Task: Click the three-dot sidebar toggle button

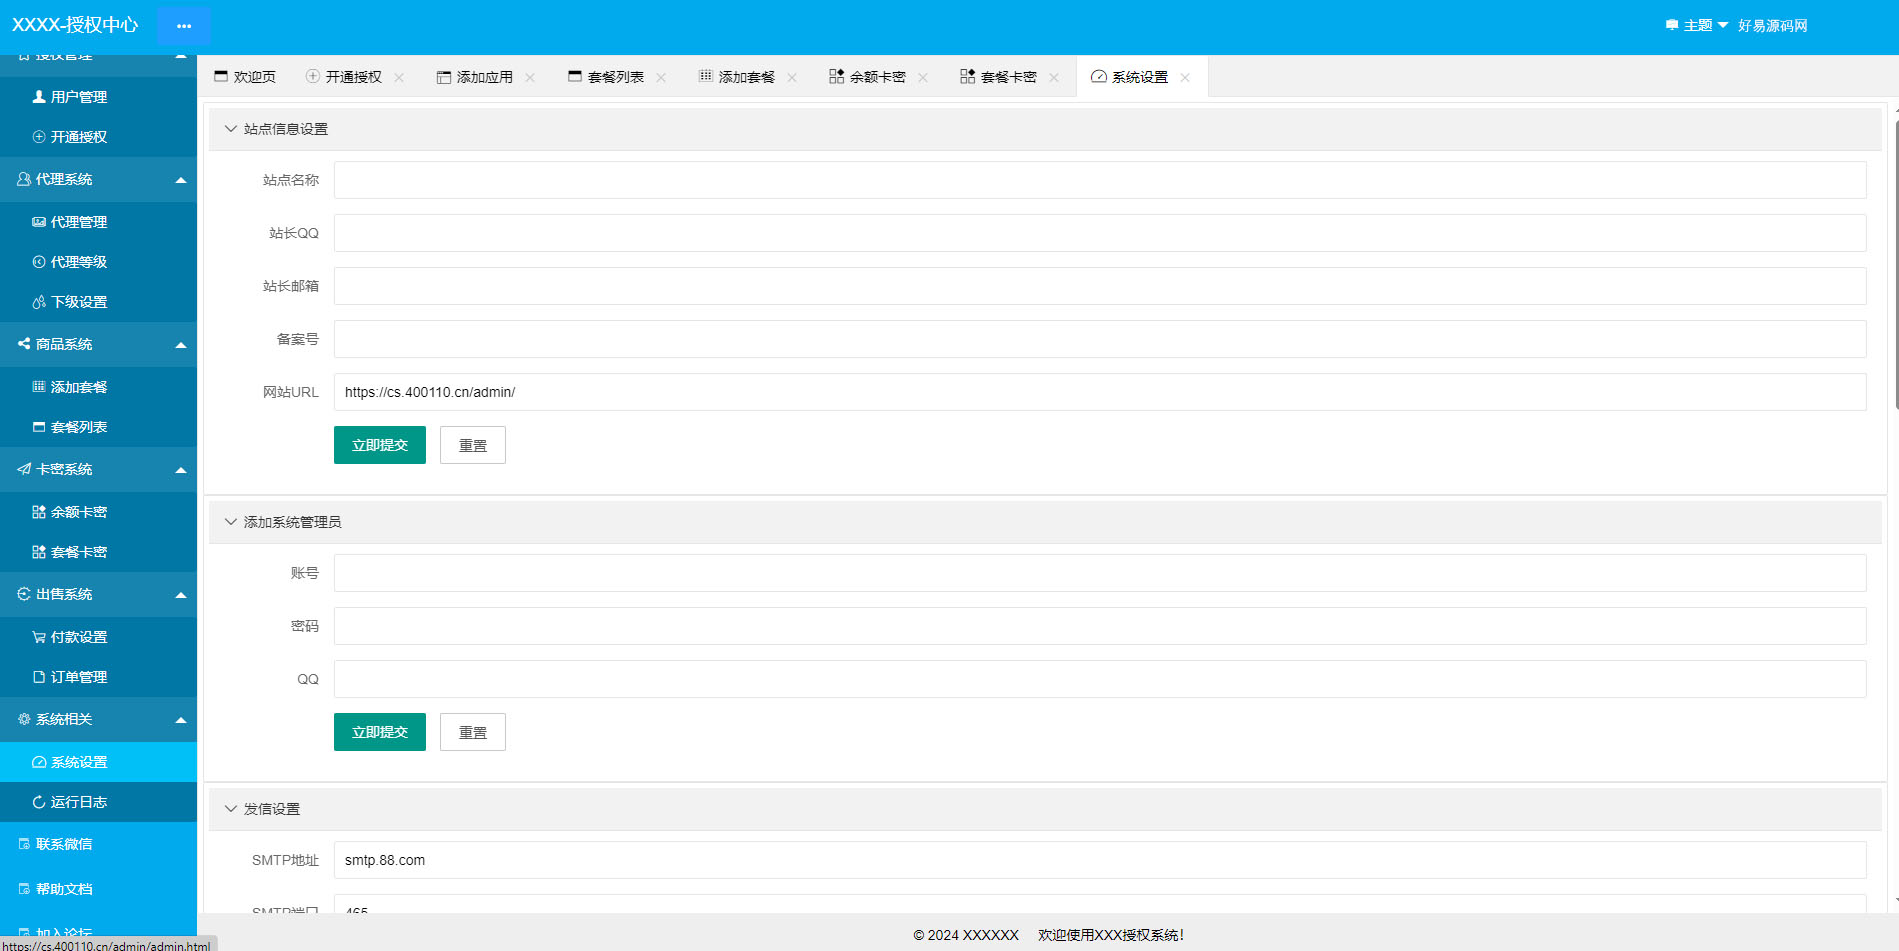Action: coord(184,26)
